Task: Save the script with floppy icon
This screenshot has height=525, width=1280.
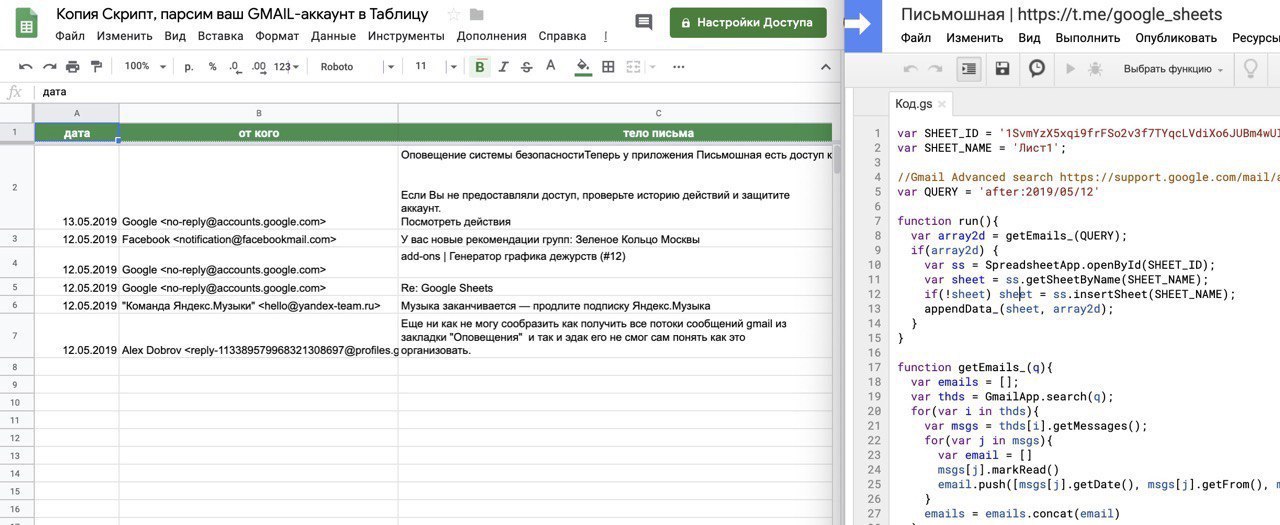Action: pos(1002,69)
